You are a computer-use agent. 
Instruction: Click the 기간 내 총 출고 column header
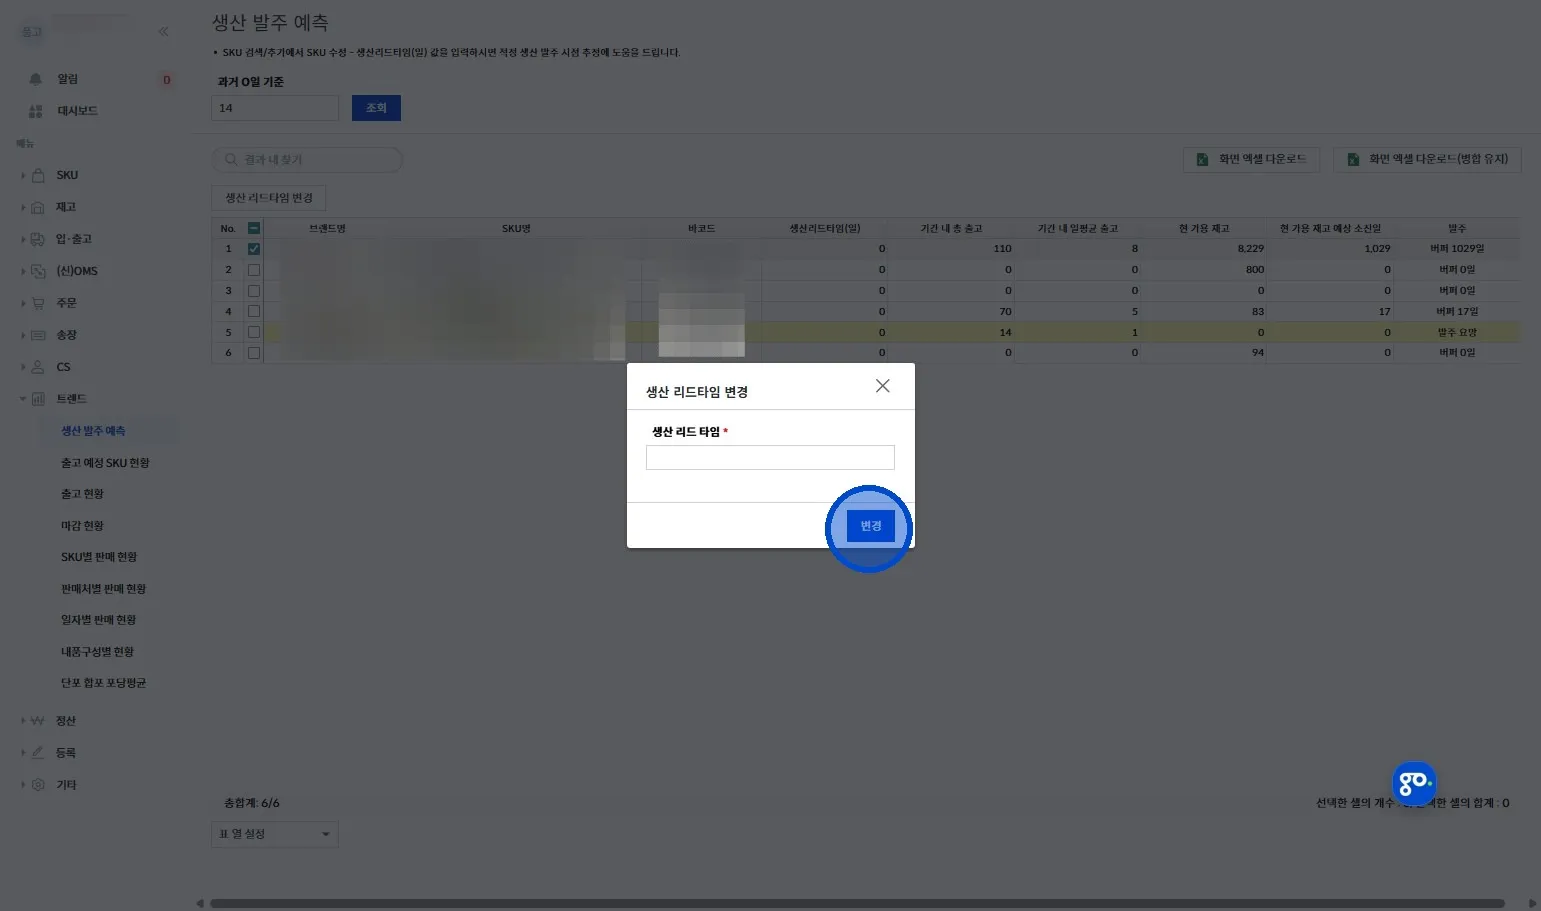point(951,229)
